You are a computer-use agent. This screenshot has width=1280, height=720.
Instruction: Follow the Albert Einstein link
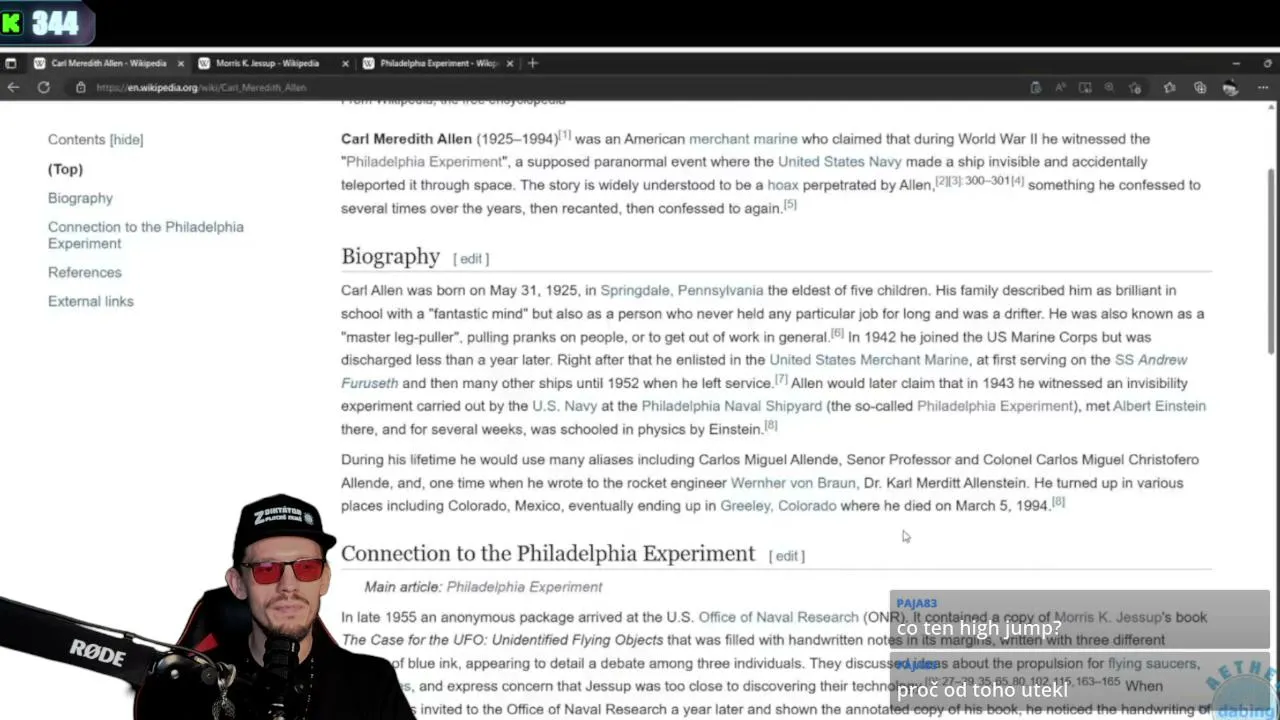pos(1160,406)
